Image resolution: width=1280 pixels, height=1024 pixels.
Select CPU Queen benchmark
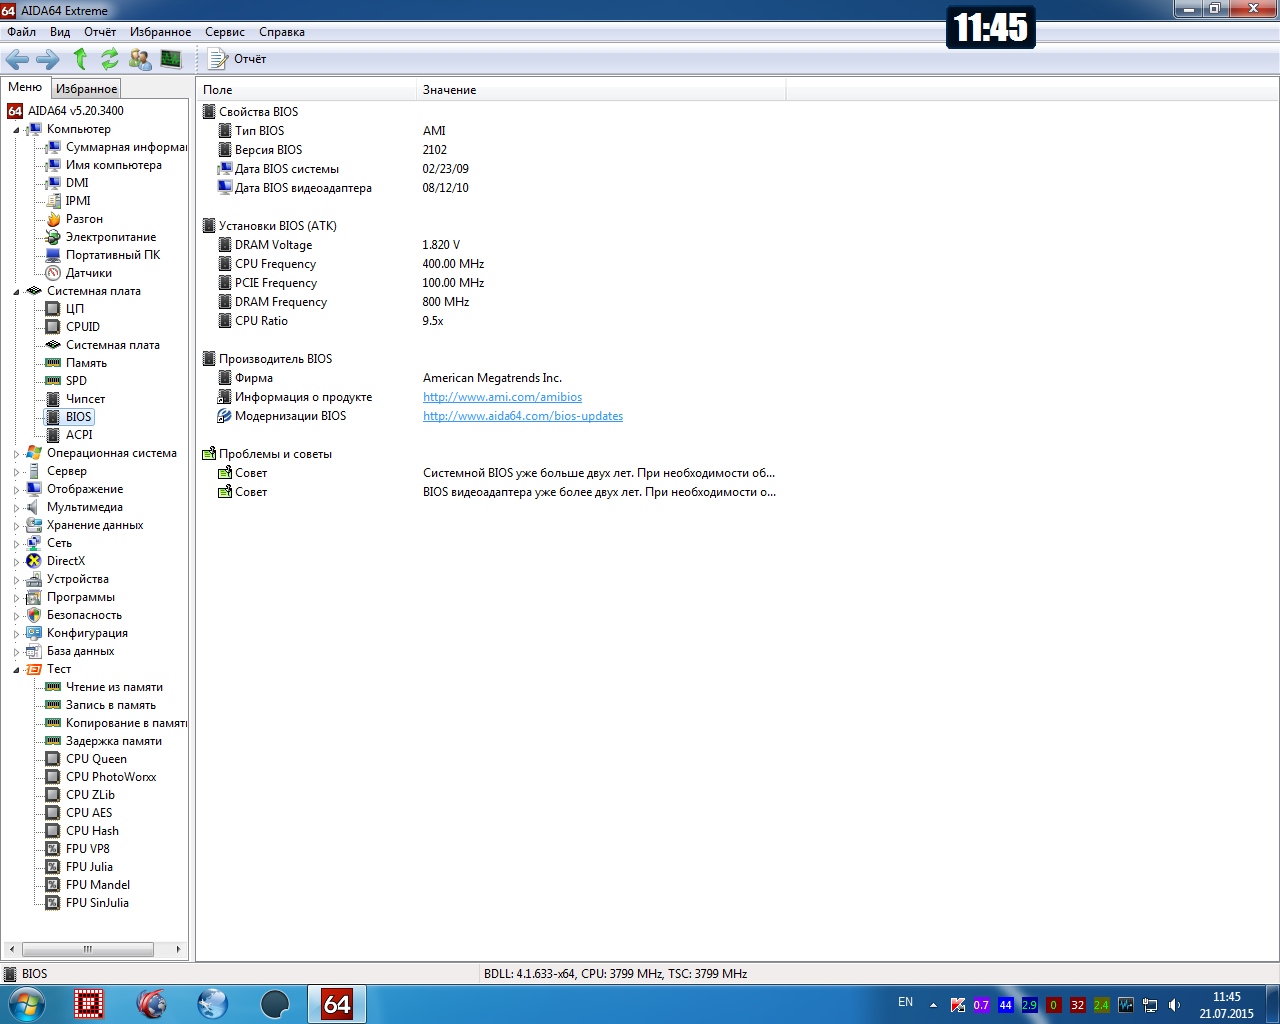[x=96, y=759]
